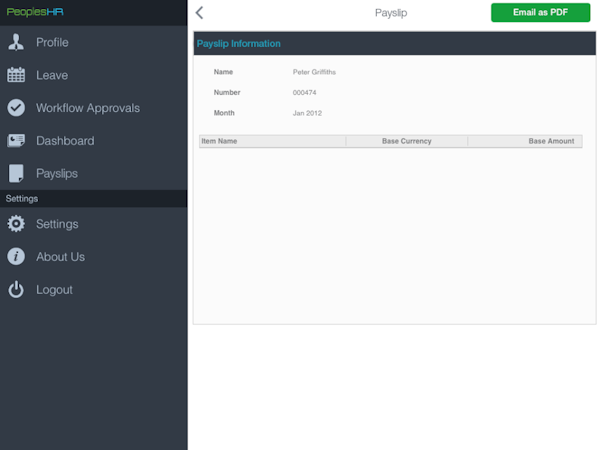Image resolution: width=600 pixels, height=450 pixels.
Task: Click the PeoplesHR logo
Action: (35, 12)
